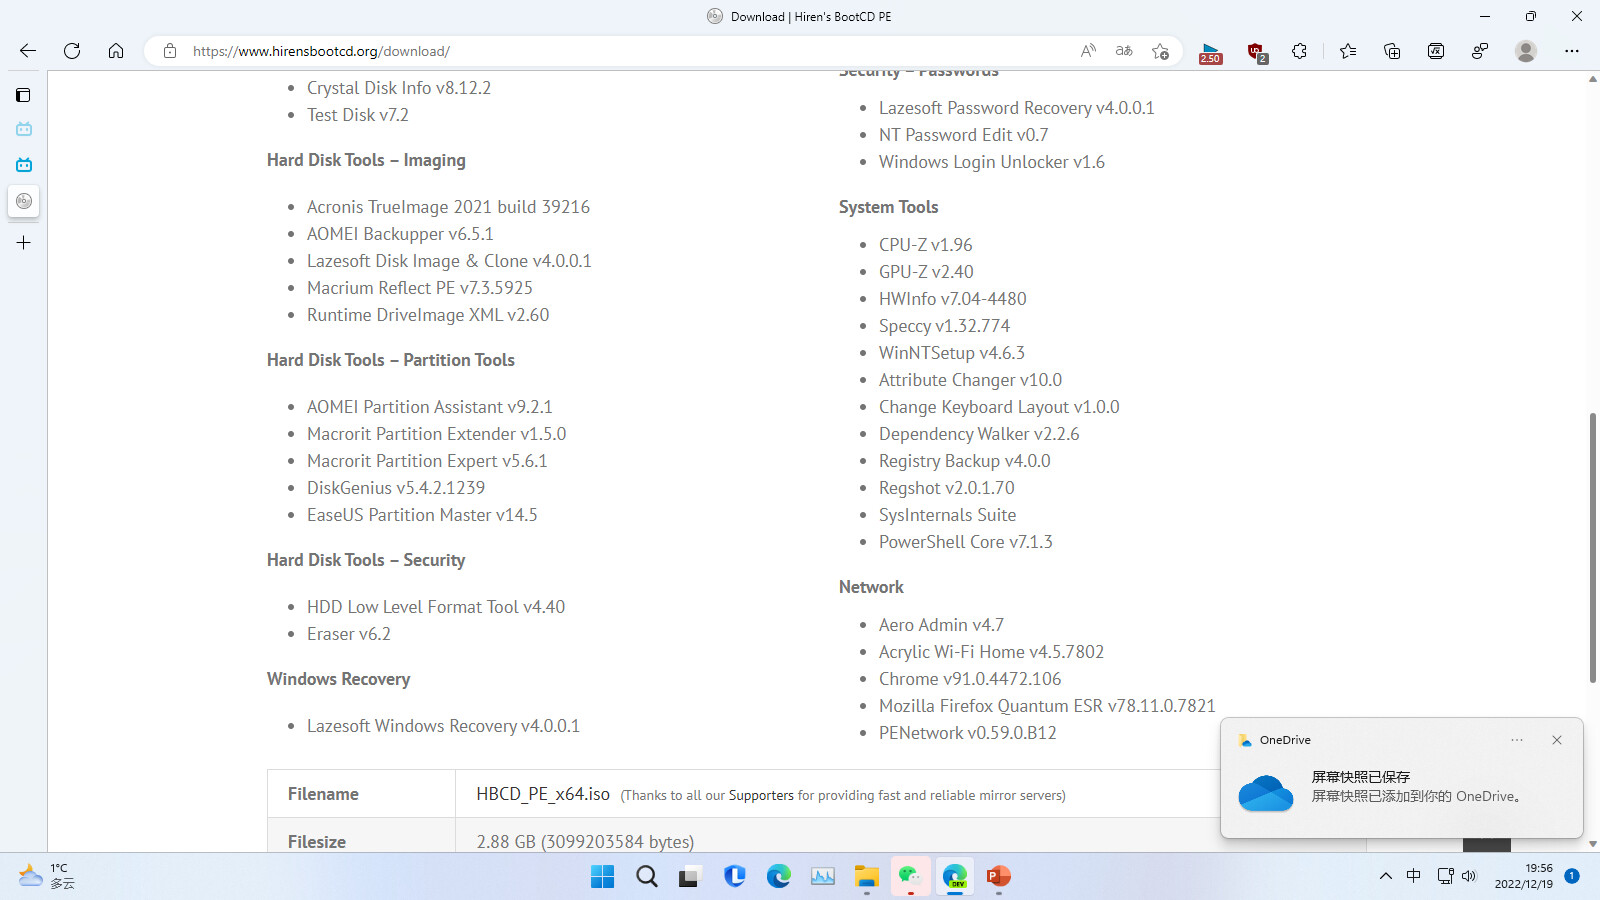This screenshot has height=900, width=1600.
Task: Click the HBCD_PE_x64.iso filename
Action: pos(543,794)
